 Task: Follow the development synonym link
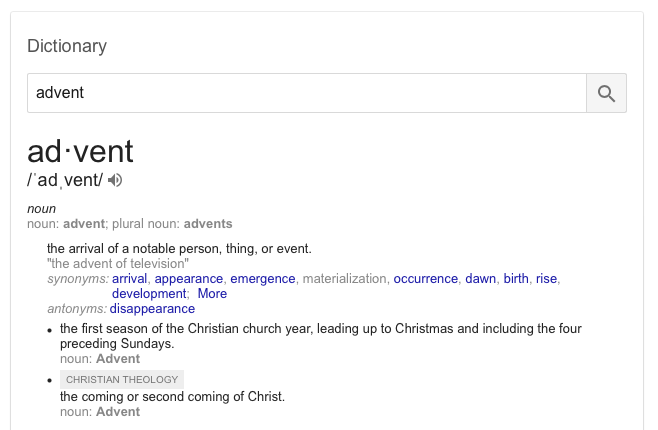tap(149, 294)
